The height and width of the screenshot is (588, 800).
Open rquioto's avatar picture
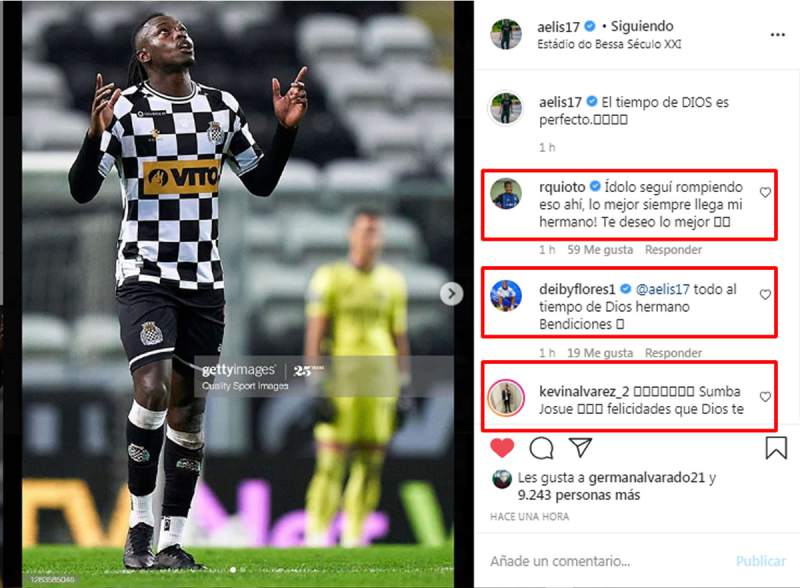tap(506, 194)
